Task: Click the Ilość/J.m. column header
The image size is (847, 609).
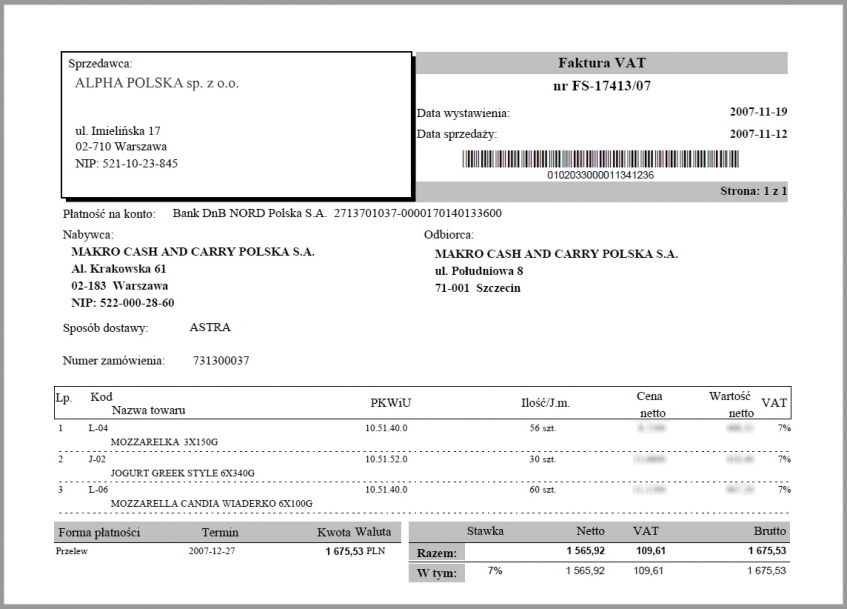Action: click(546, 403)
